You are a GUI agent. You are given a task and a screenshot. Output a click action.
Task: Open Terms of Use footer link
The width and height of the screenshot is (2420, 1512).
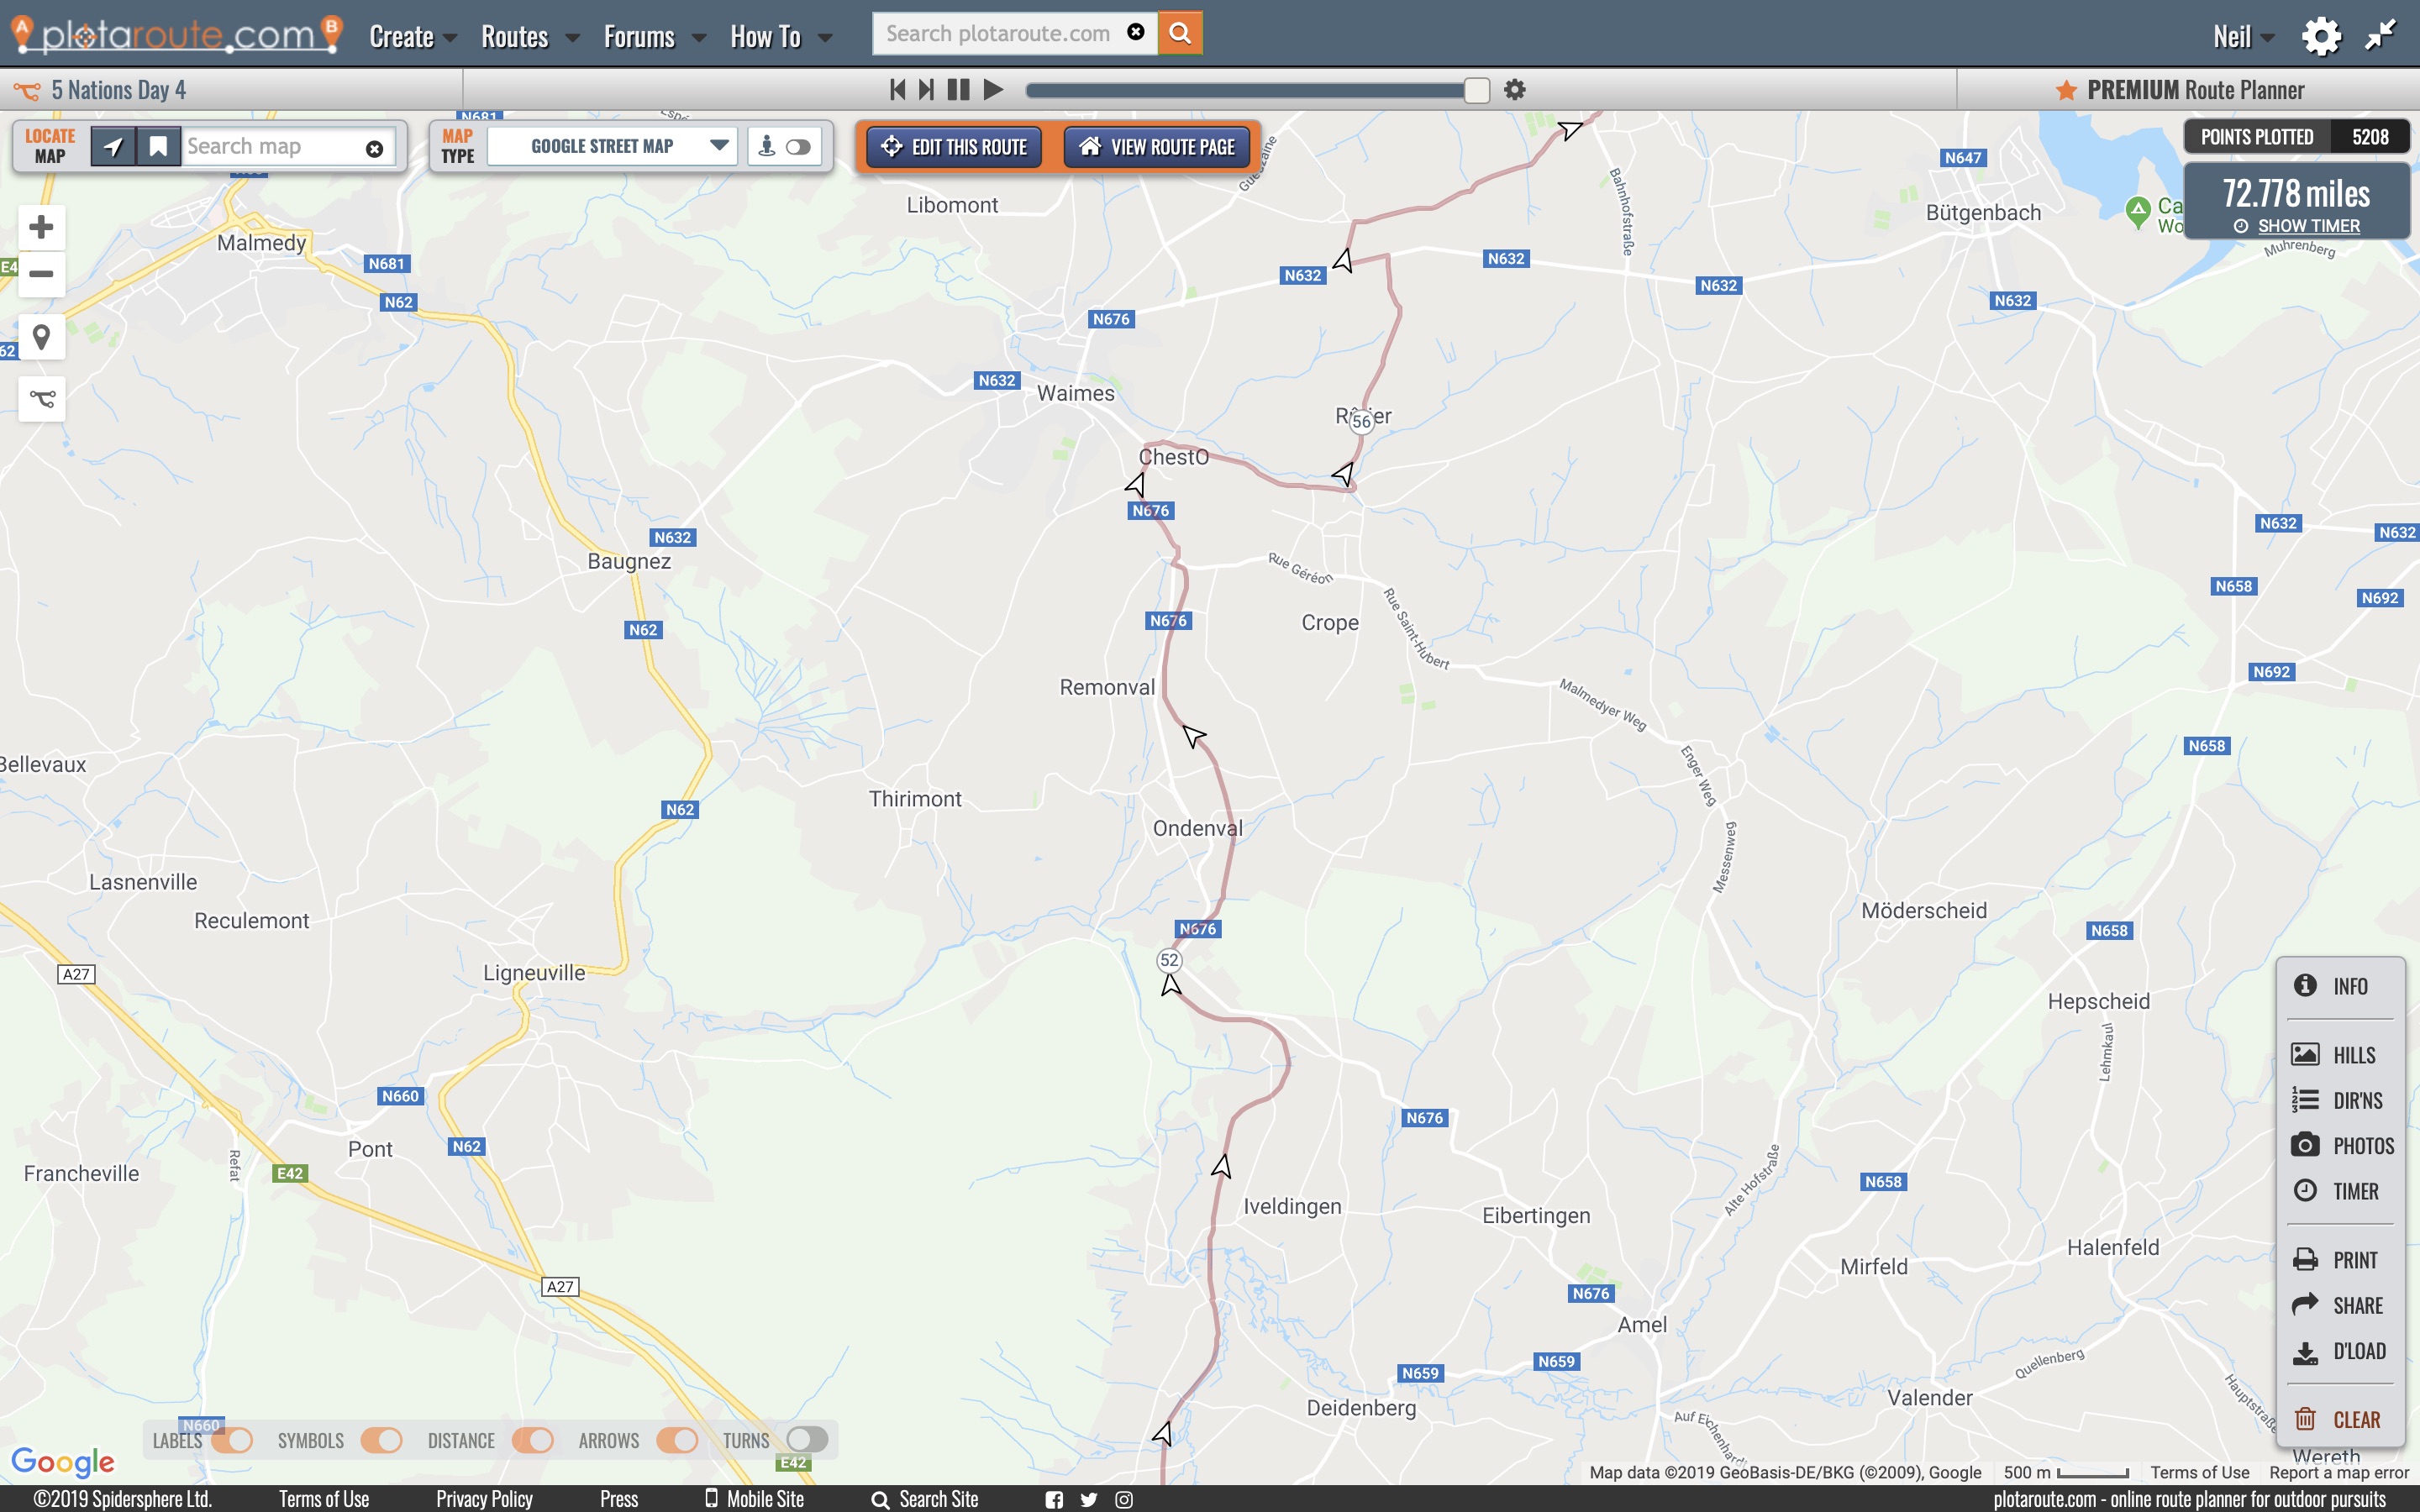click(324, 1499)
